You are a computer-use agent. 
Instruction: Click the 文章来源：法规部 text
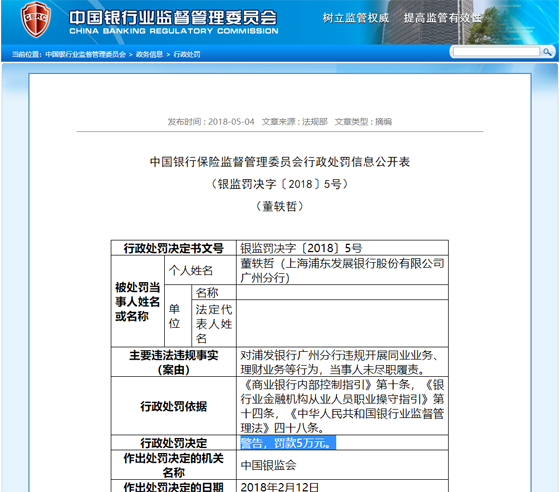(x=295, y=122)
